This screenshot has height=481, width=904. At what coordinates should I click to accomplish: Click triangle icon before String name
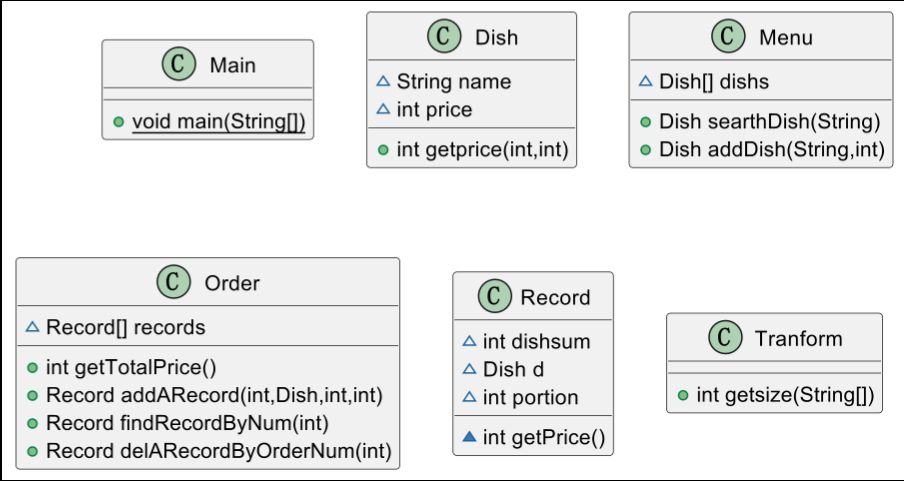pyautogui.click(x=382, y=81)
